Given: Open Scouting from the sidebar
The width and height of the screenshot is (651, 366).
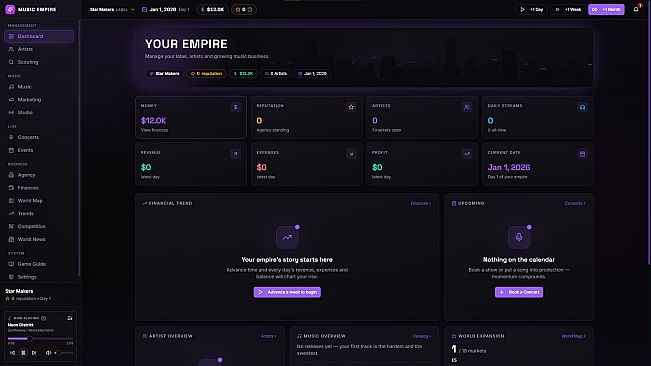Looking at the screenshot, I should click(39, 62).
